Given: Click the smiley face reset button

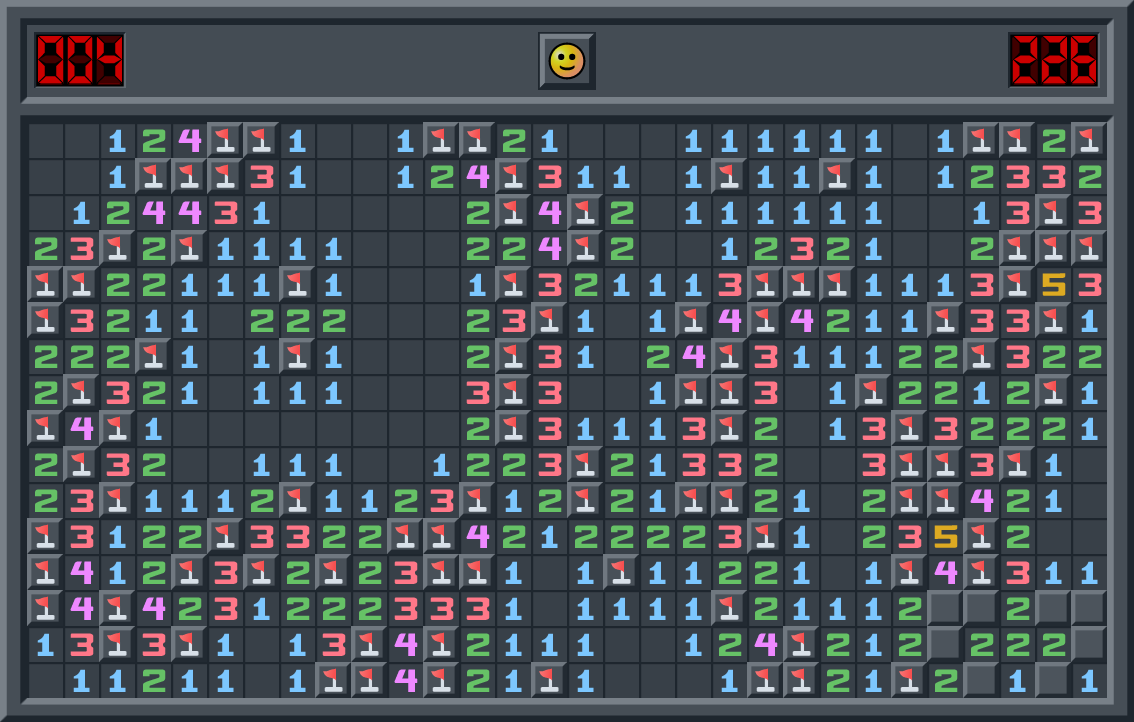Looking at the screenshot, I should 567,61.
